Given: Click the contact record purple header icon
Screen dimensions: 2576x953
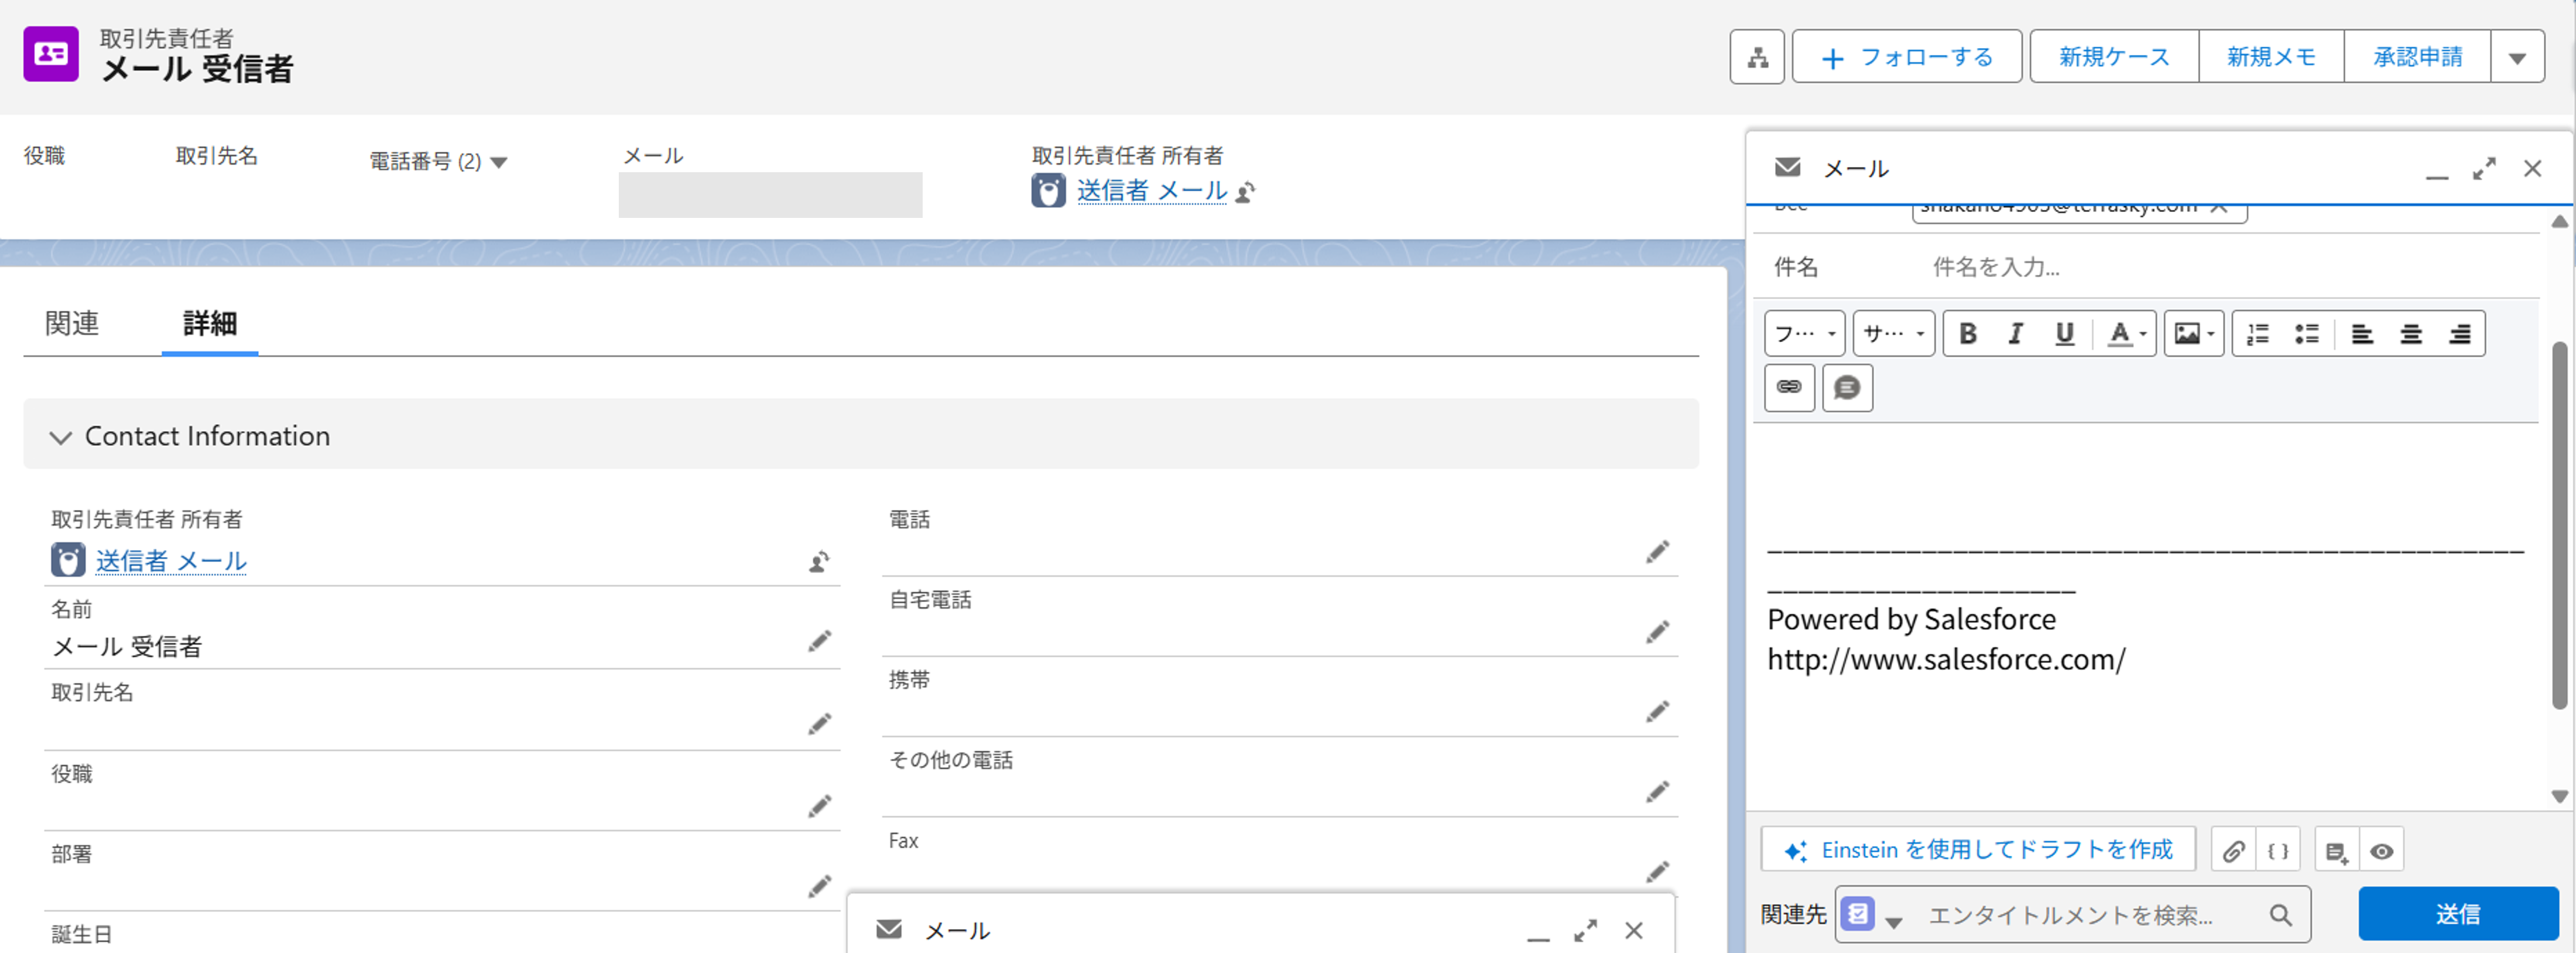Looking at the screenshot, I should tap(51, 54).
